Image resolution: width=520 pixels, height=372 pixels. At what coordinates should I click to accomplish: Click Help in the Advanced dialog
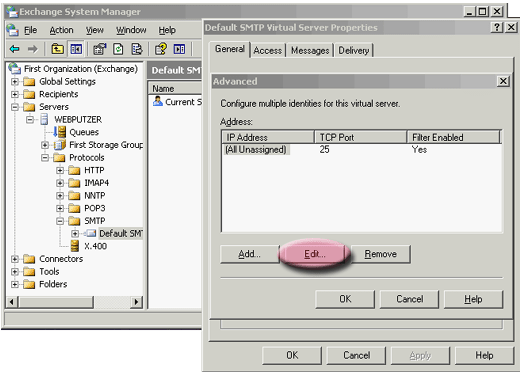click(473, 299)
